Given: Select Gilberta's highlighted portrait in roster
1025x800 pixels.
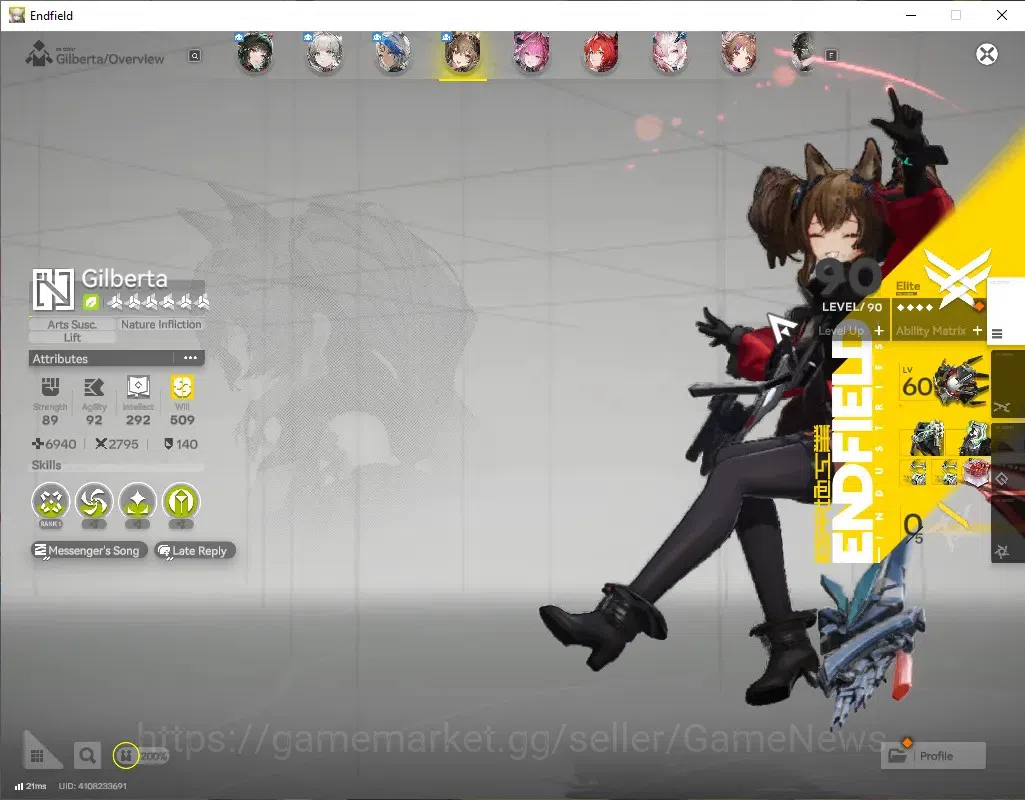Looking at the screenshot, I should click(462, 54).
